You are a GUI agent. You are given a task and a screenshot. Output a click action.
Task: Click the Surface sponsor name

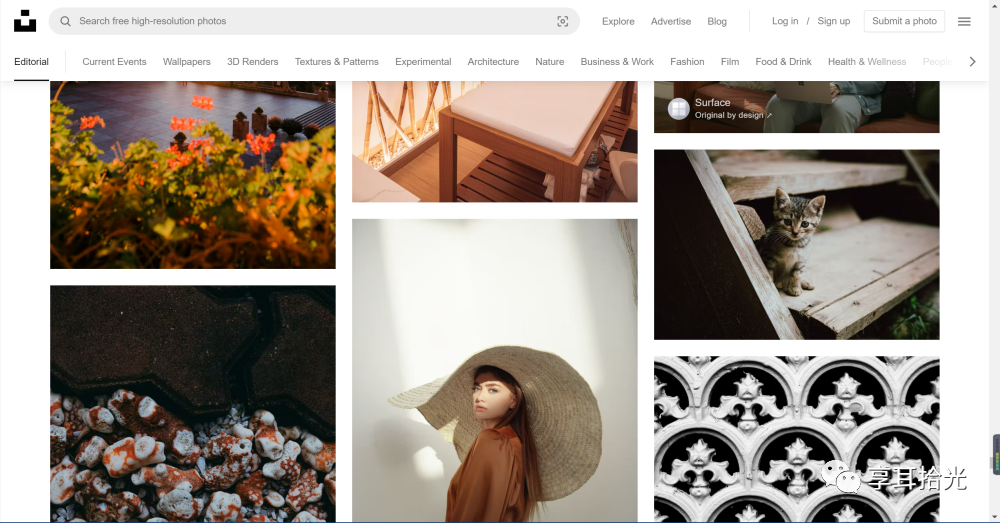point(712,103)
